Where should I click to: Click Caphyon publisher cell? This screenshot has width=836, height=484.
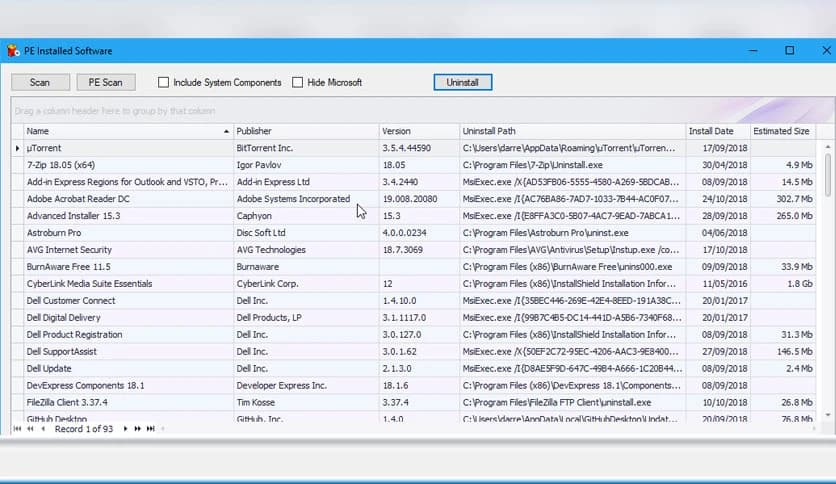click(306, 216)
